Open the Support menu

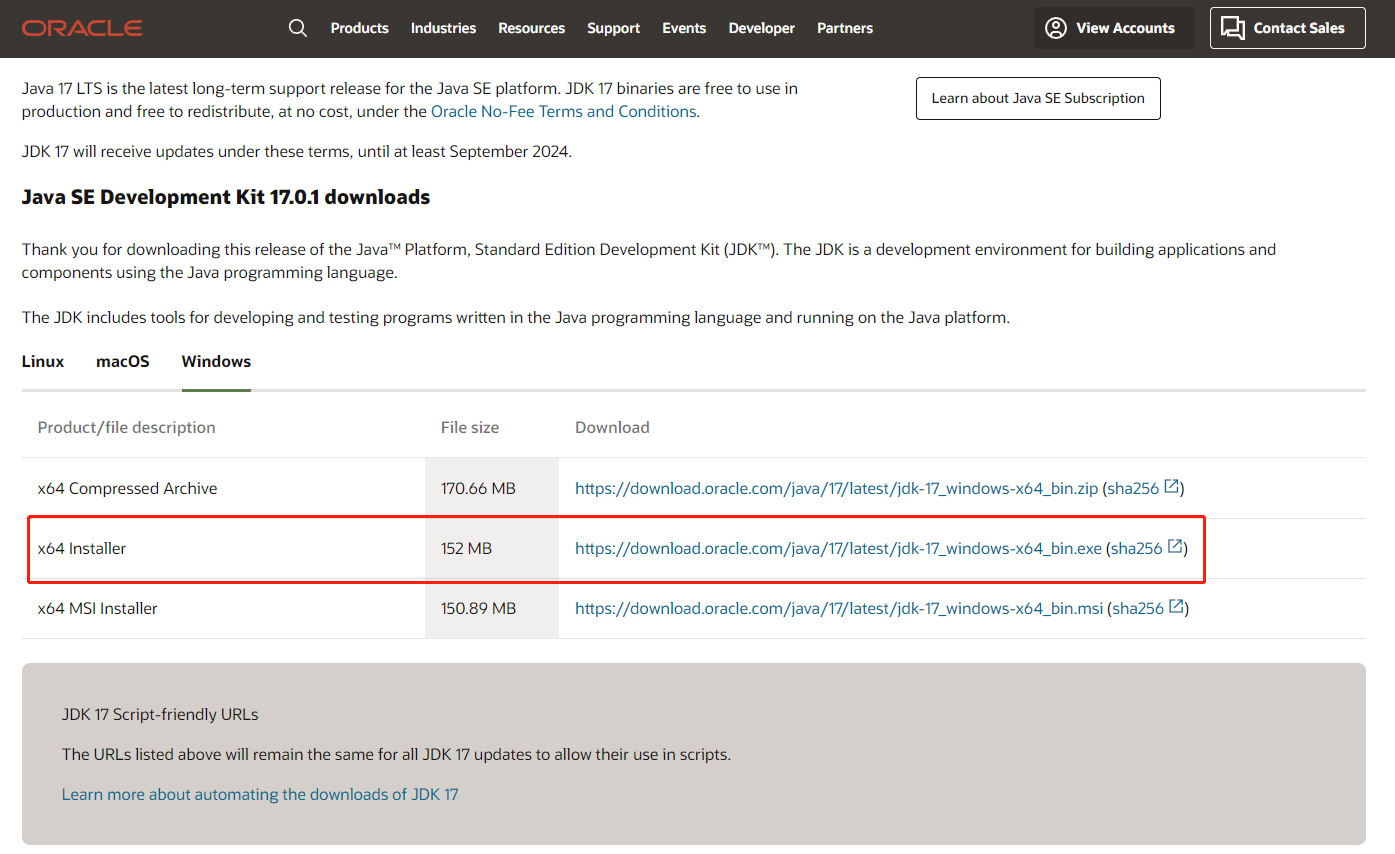(613, 28)
